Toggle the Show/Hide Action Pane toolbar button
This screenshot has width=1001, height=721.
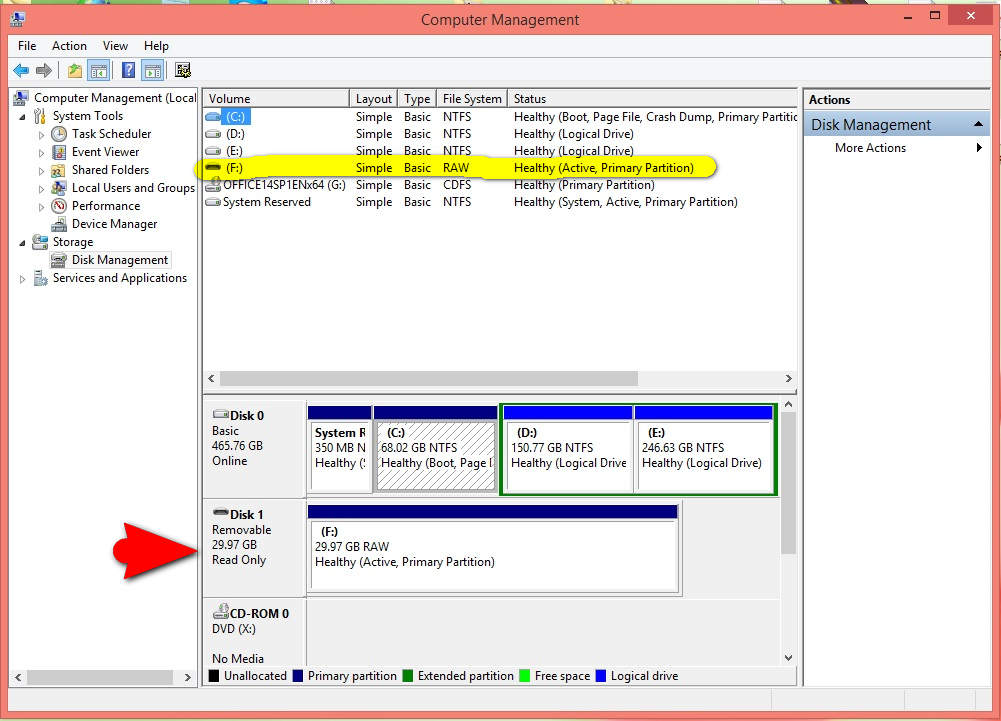(x=152, y=70)
